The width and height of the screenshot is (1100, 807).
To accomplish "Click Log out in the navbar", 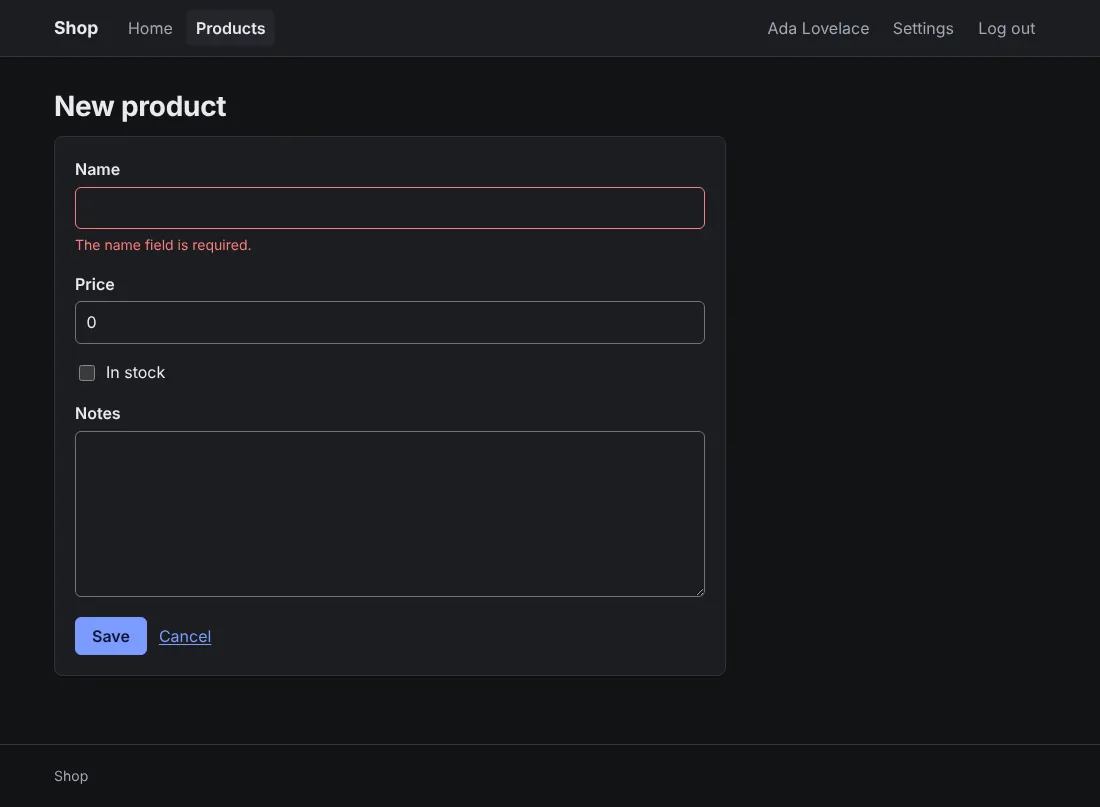I will pos(1006,28).
